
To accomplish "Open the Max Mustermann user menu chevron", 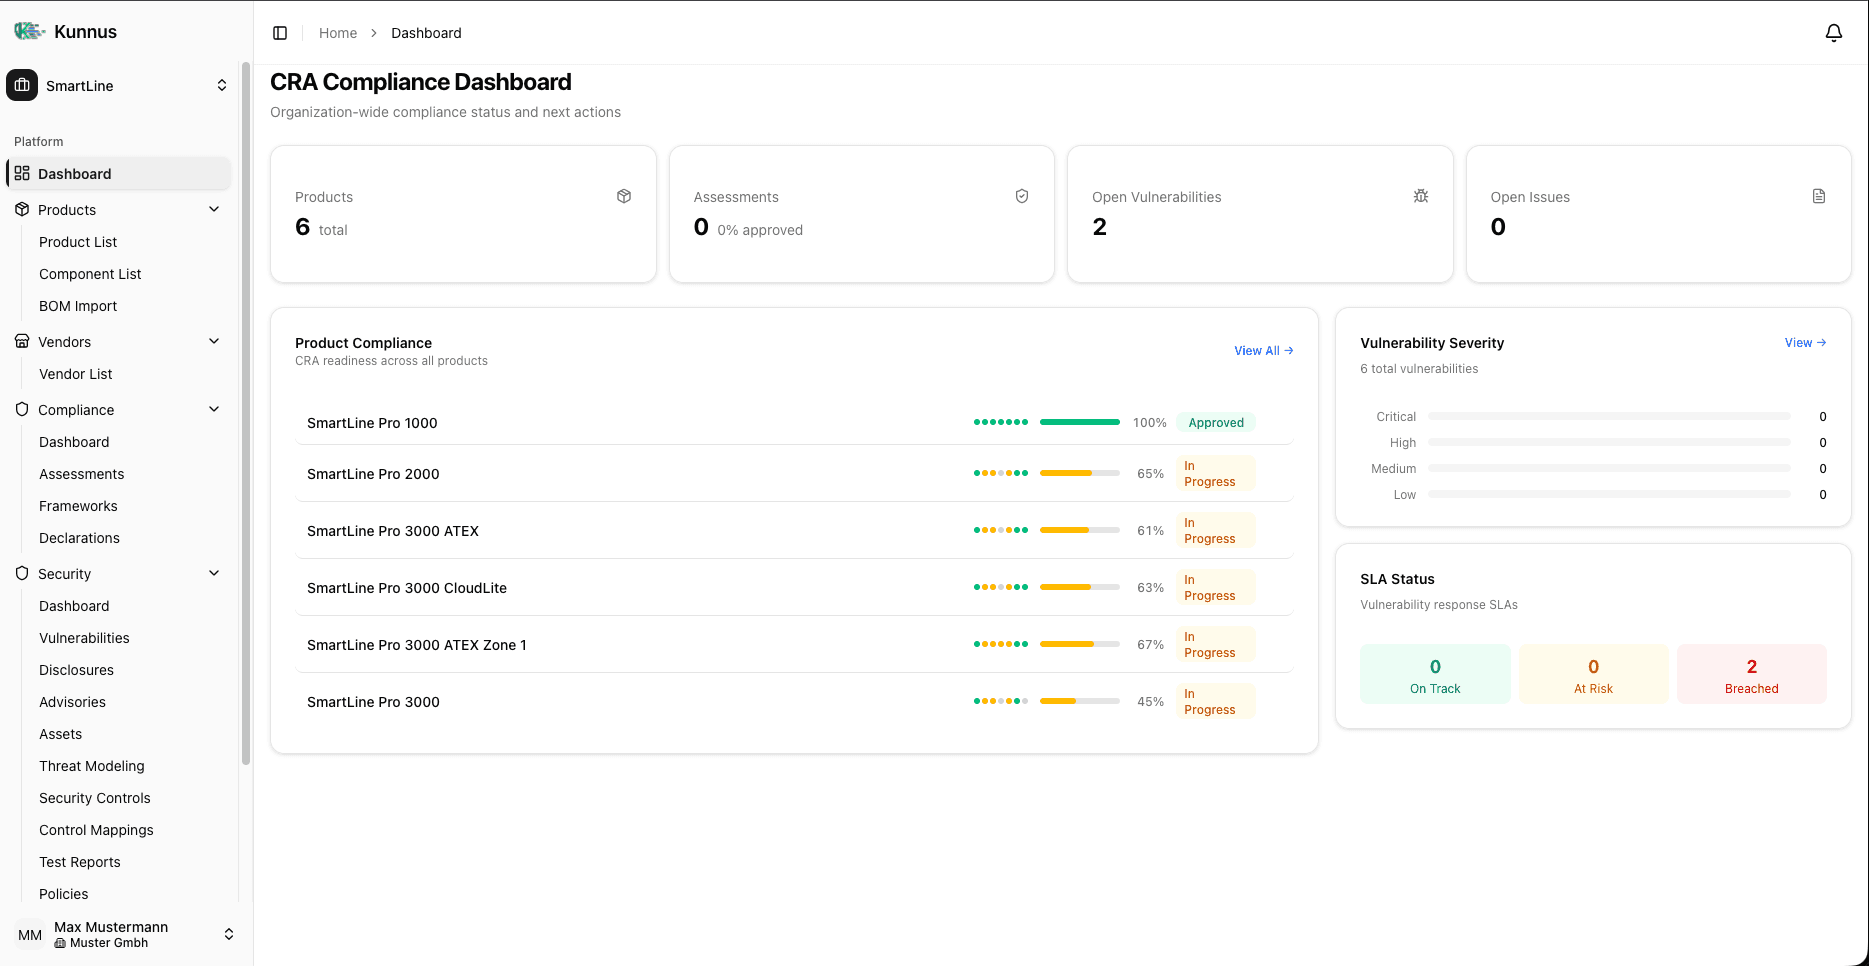I will (229, 934).
